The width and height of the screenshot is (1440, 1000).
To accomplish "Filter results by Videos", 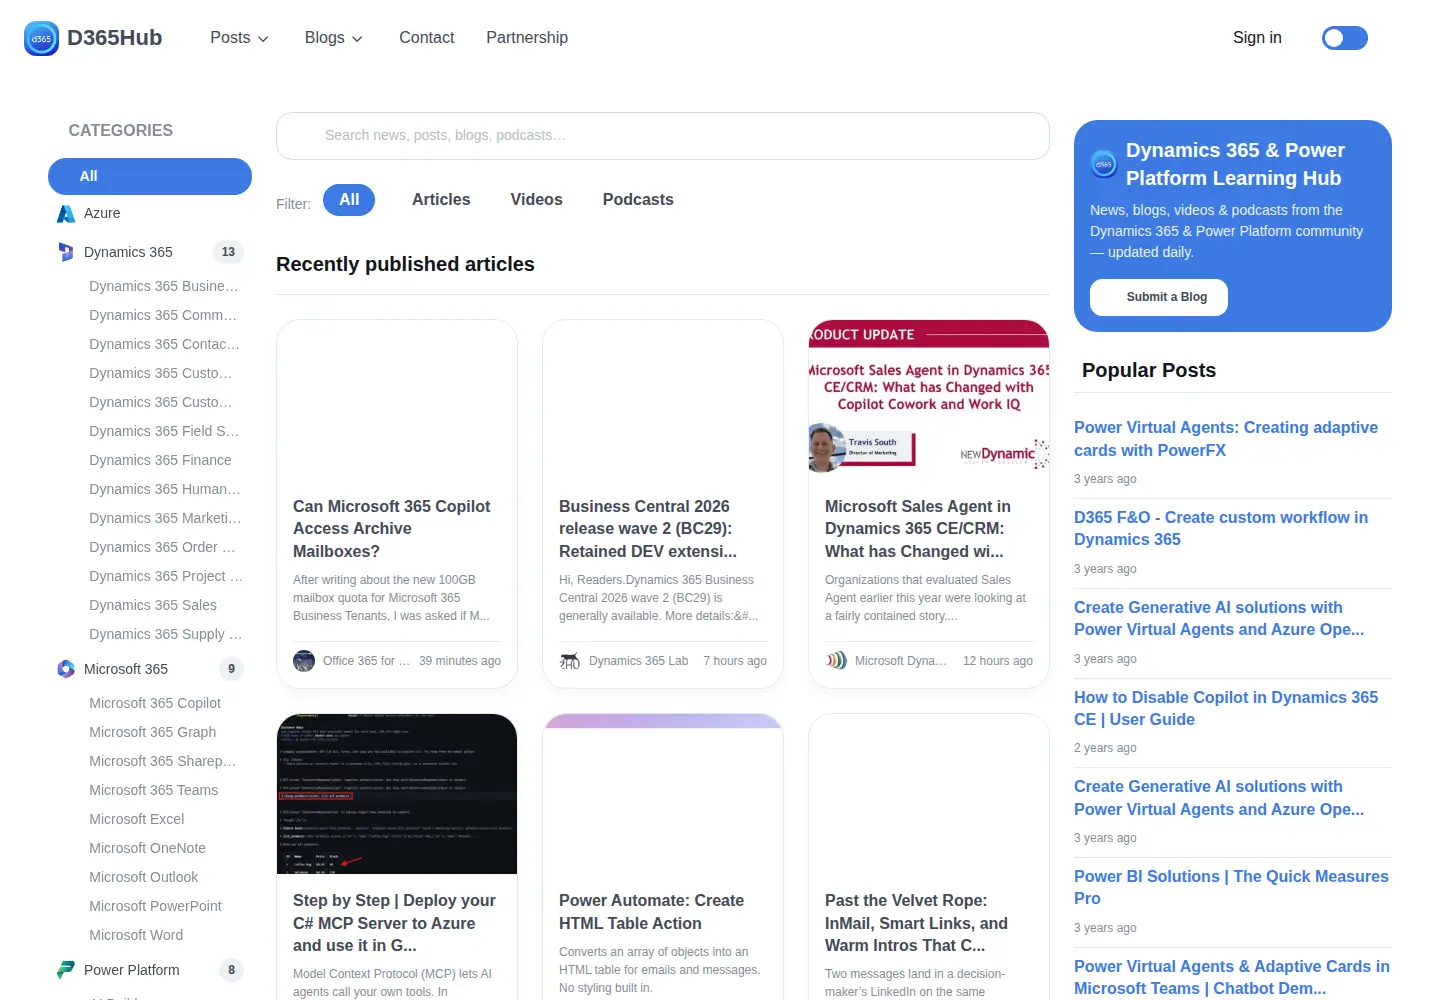I will (x=537, y=200).
